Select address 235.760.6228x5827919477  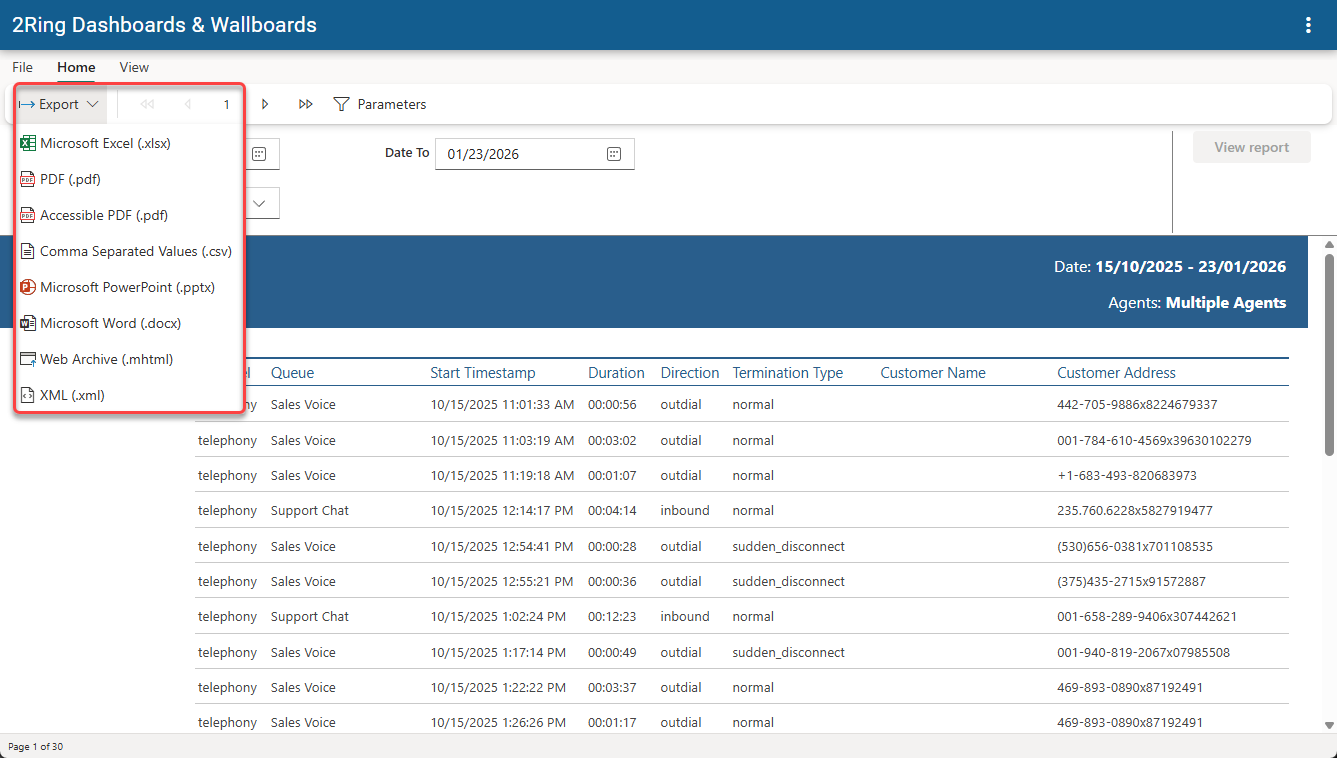(1135, 511)
